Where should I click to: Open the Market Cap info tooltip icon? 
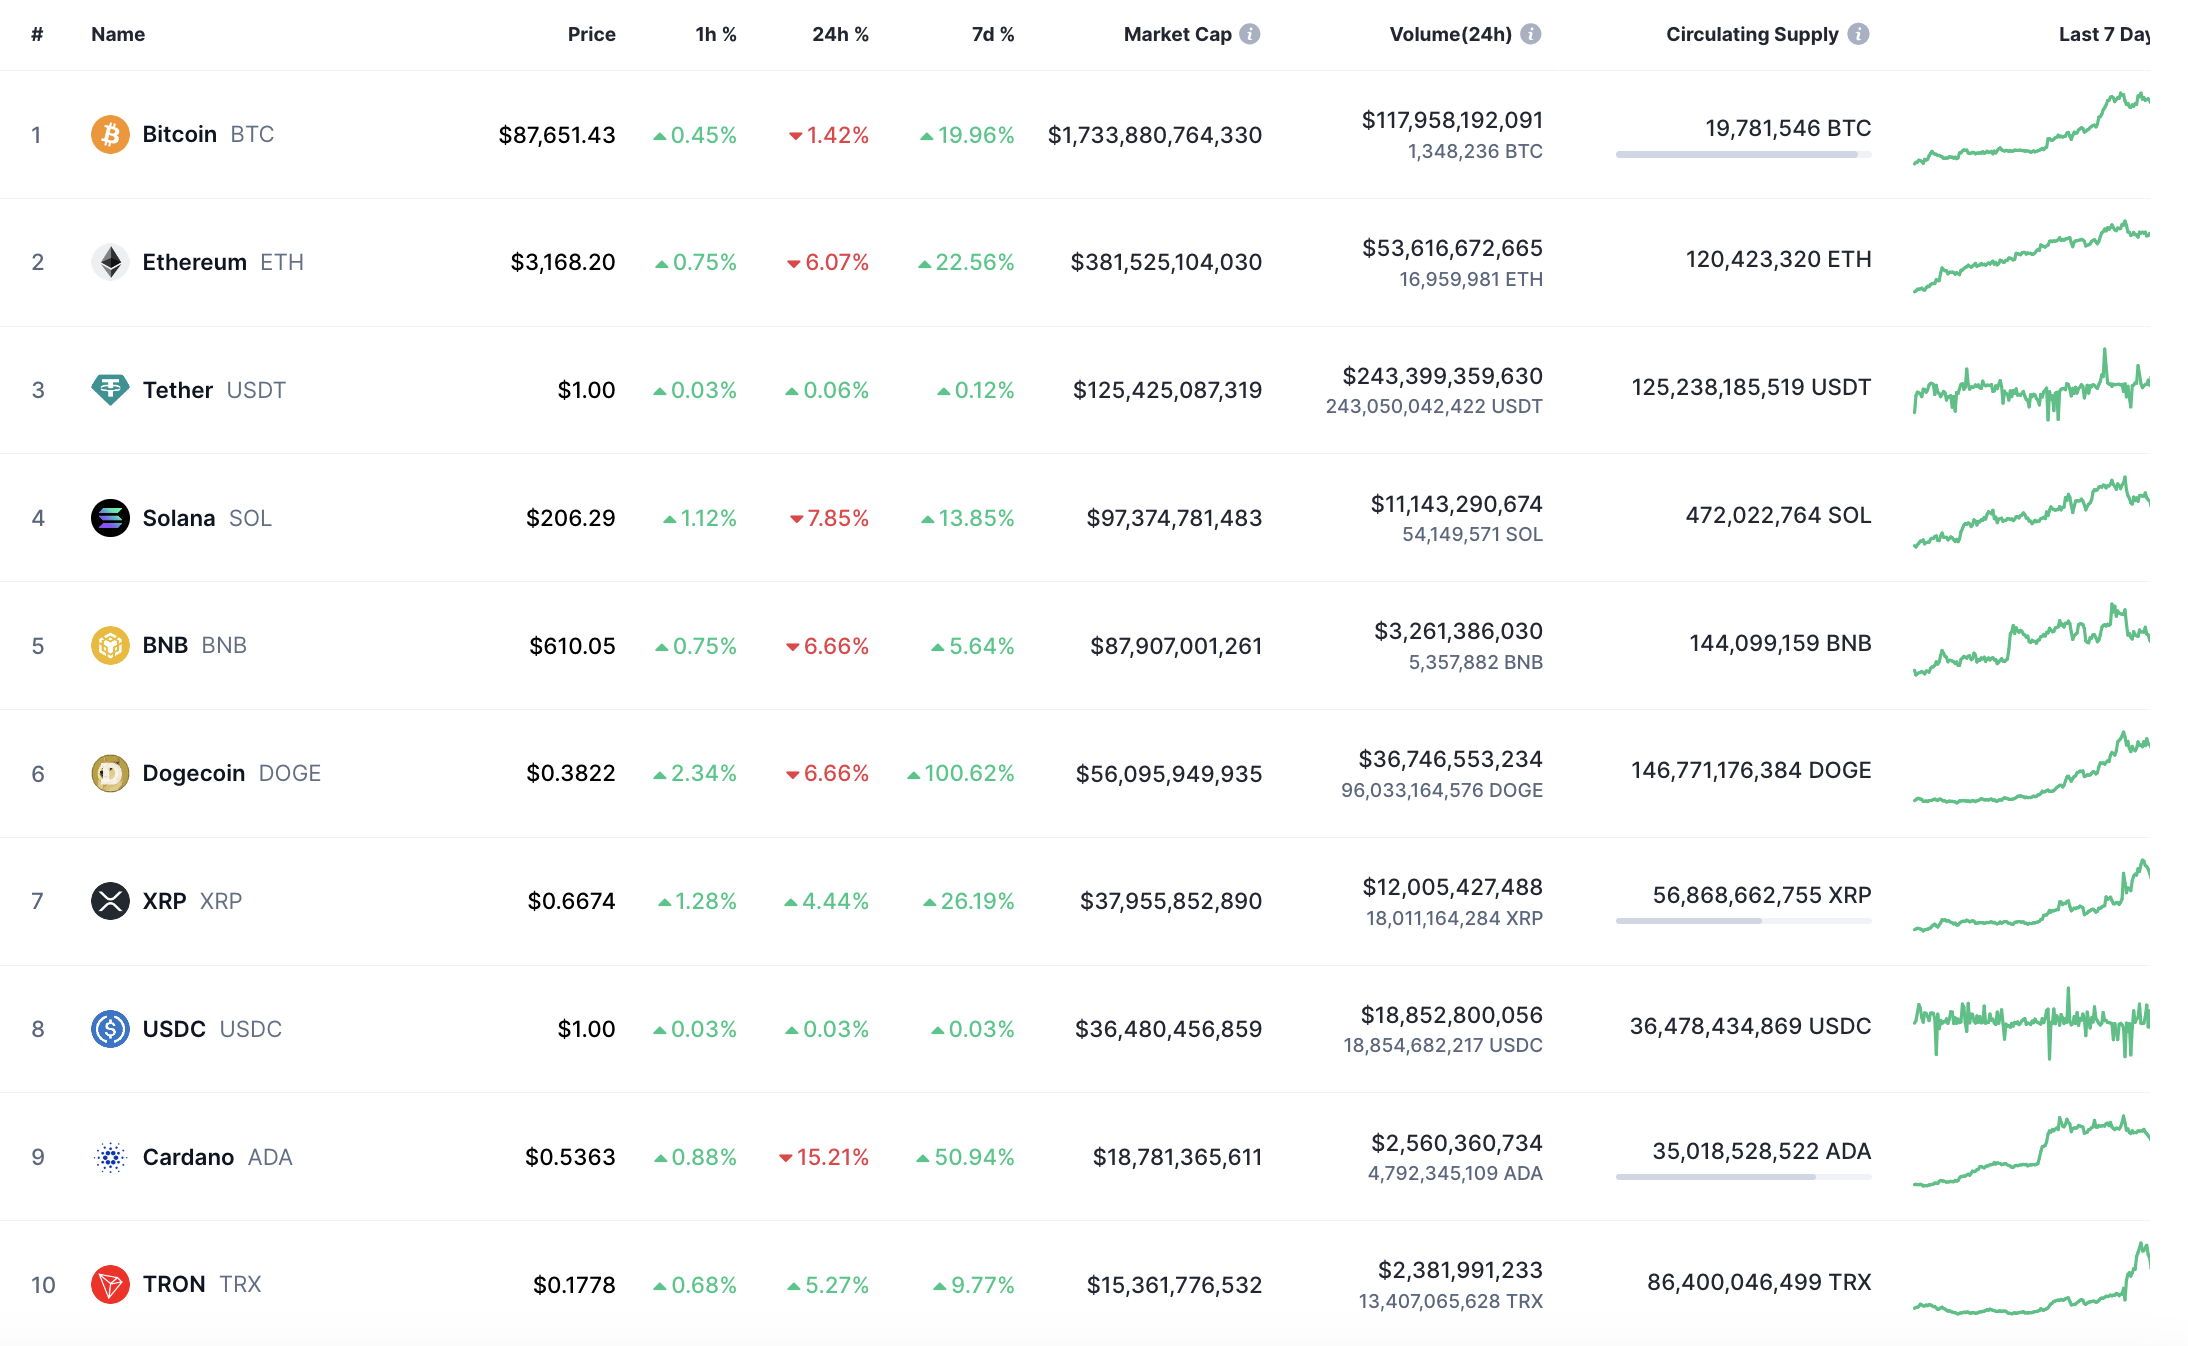coord(1250,34)
